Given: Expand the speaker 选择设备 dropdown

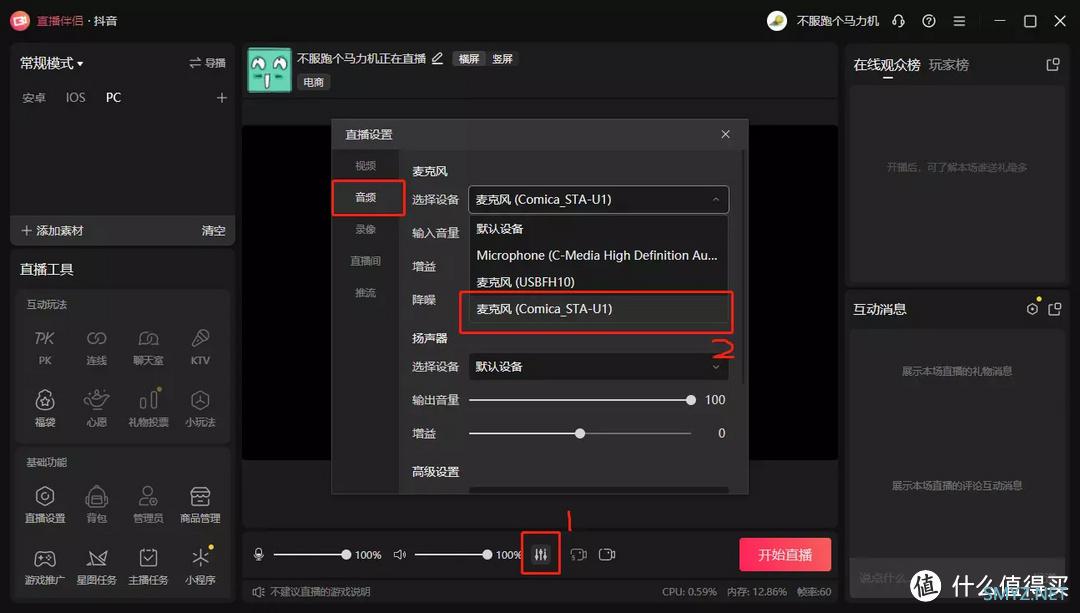Looking at the screenshot, I should 599,366.
